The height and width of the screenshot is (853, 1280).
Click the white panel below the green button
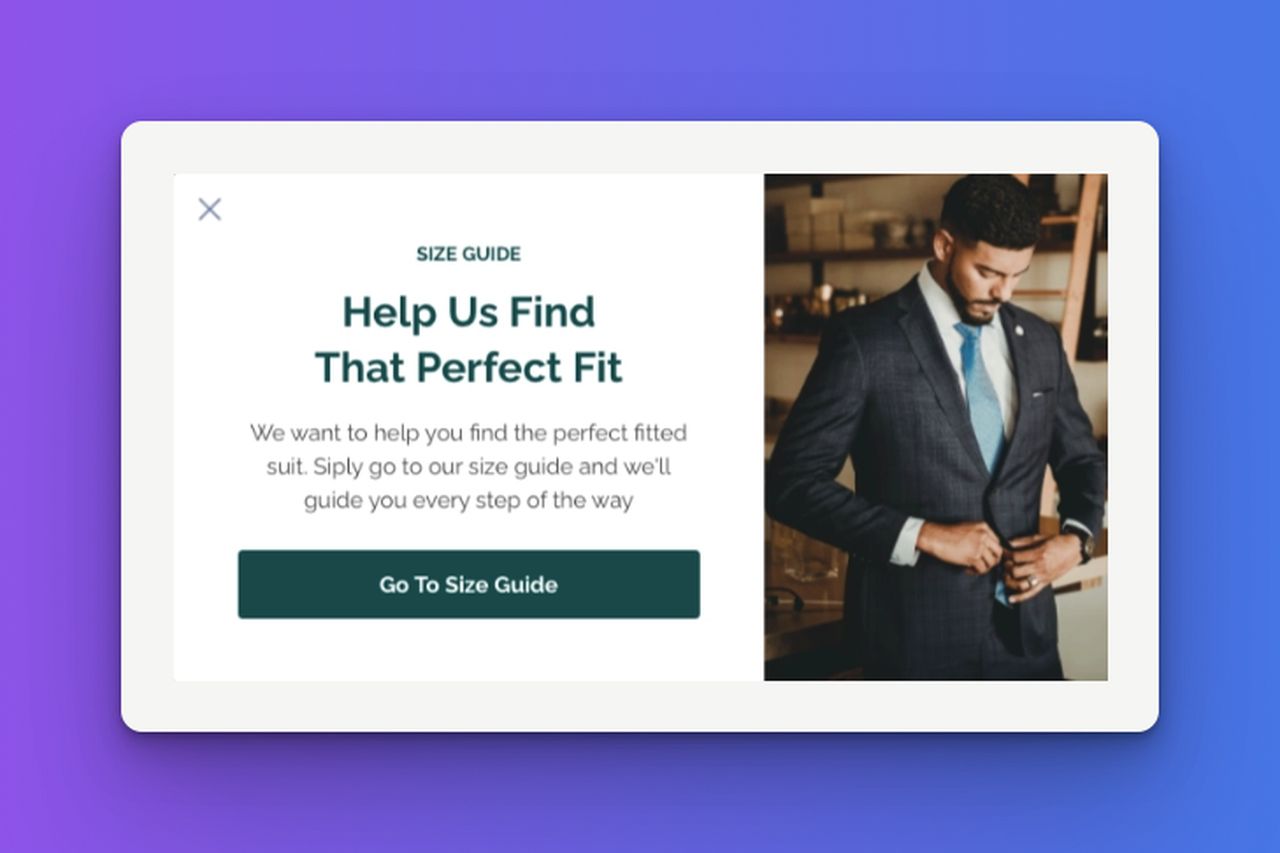click(x=469, y=650)
